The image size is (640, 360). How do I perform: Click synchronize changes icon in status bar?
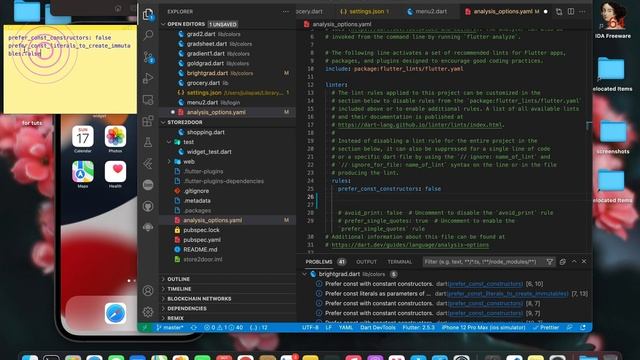tap(193, 327)
